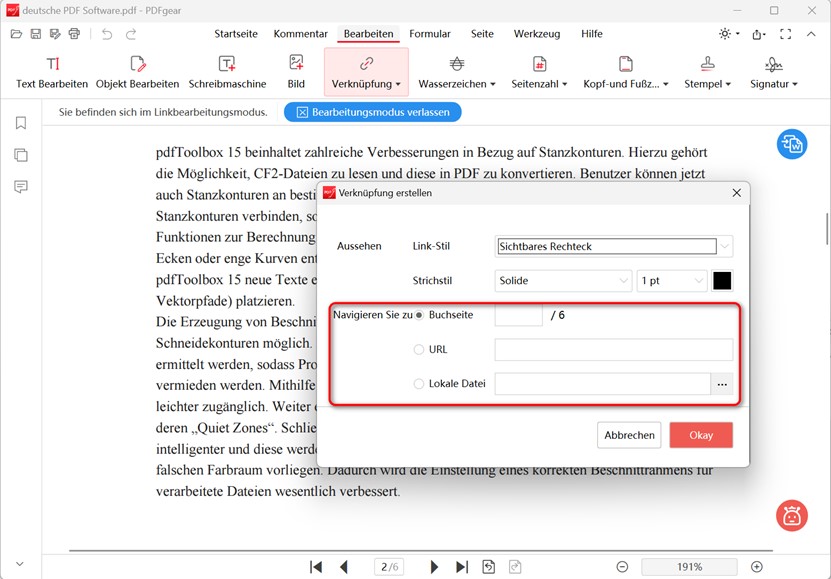Open the bookmarks sidebar panel
This screenshot has width=831, height=579.
tap(21, 123)
